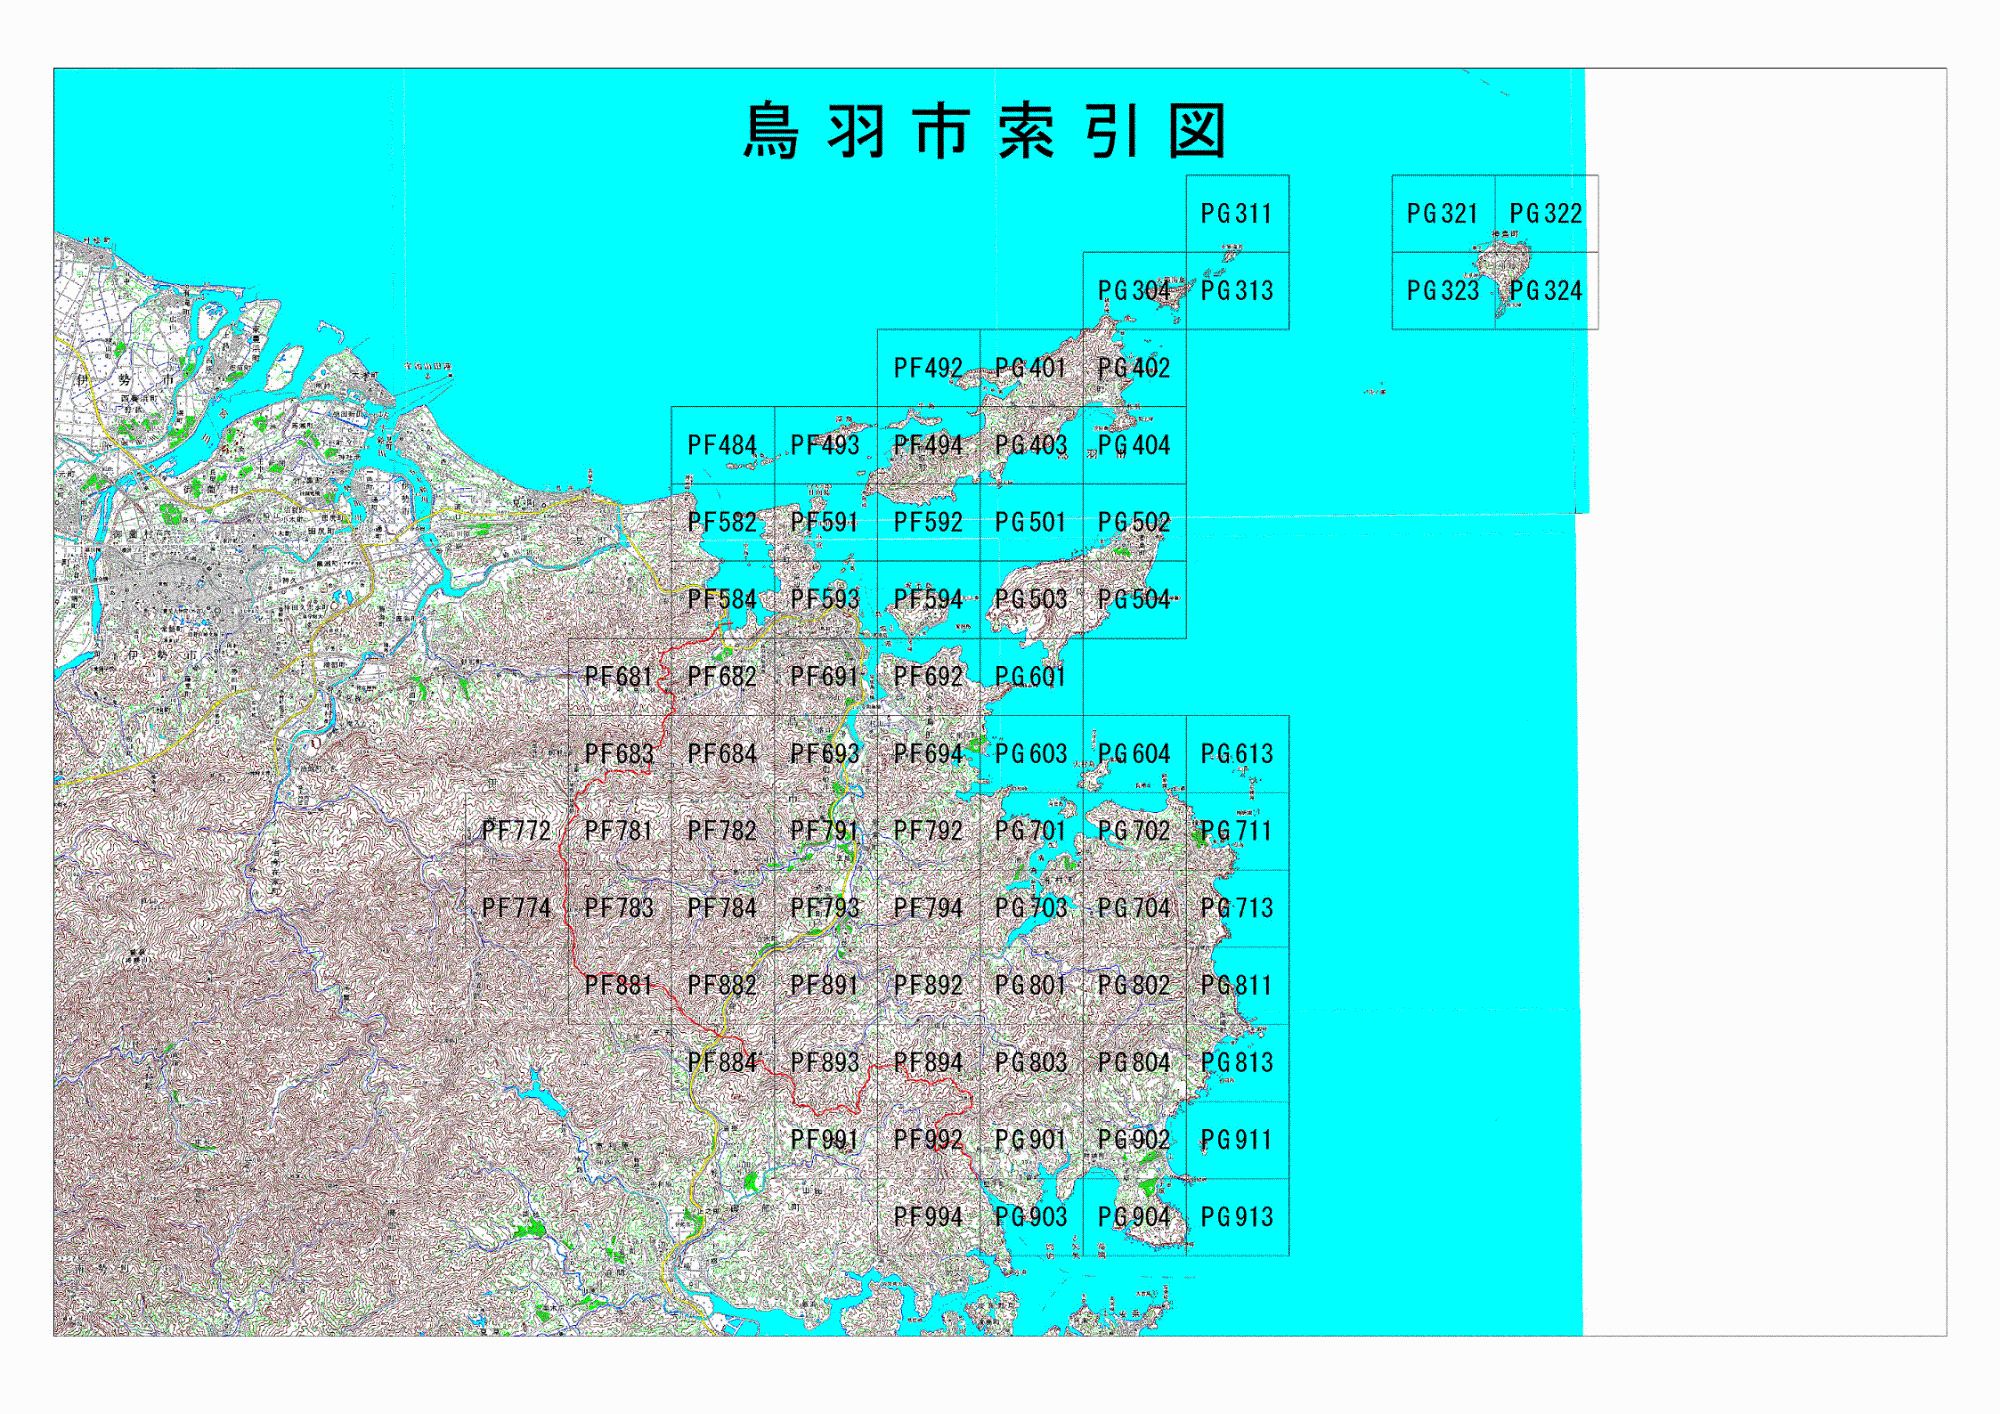Select sheet PG502

[1134, 522]
